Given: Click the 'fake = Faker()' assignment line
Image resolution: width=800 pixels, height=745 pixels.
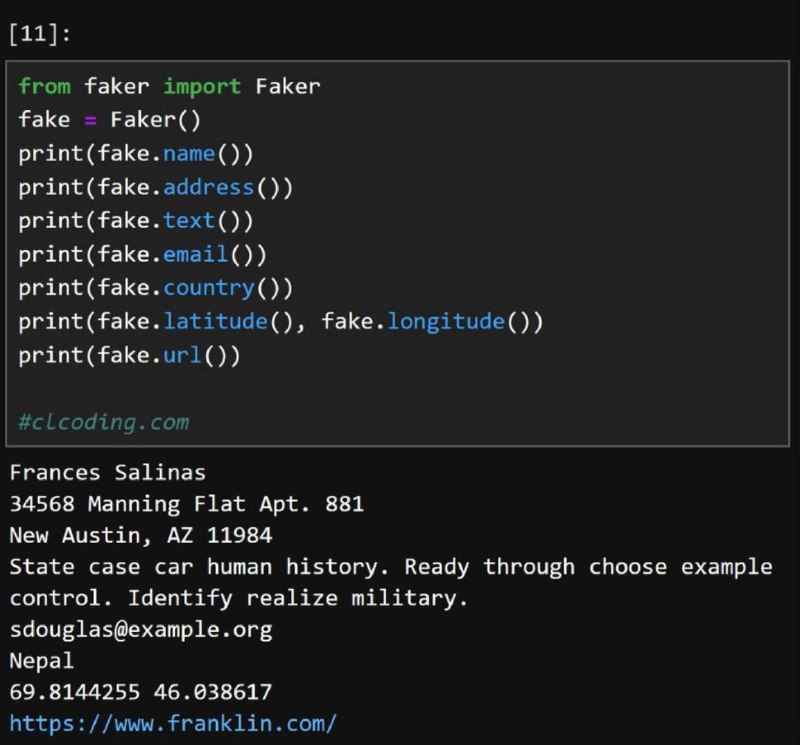Looking at the screenshot, I should click(x=110, y=120).
